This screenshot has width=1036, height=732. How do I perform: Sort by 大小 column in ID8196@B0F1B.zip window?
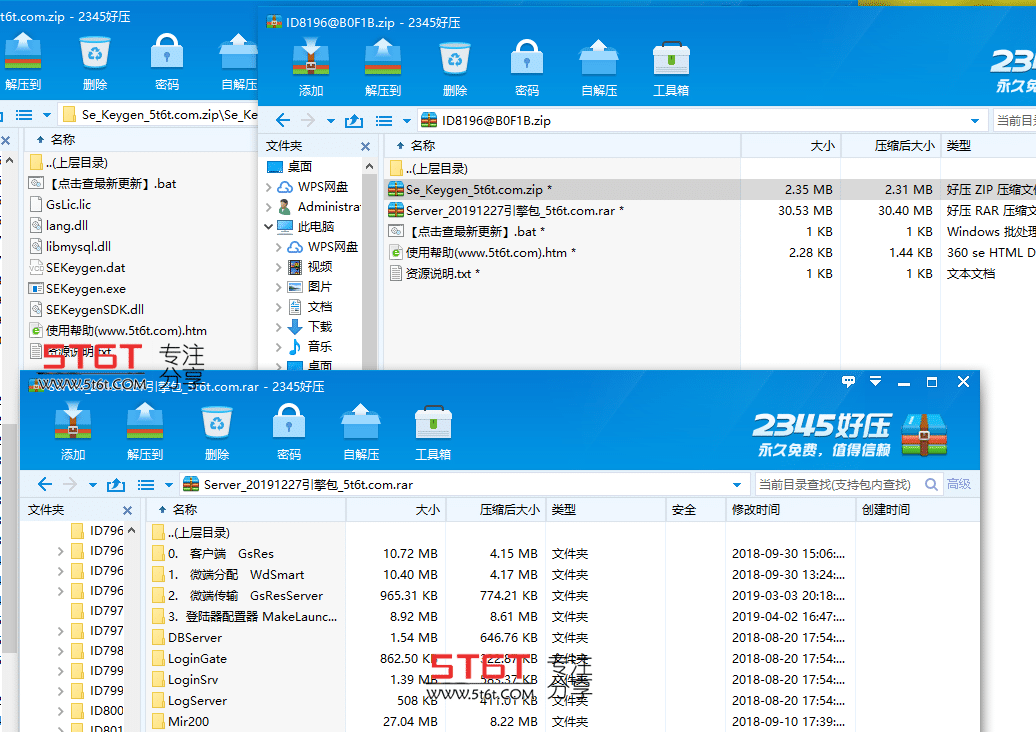coord(790,145)
